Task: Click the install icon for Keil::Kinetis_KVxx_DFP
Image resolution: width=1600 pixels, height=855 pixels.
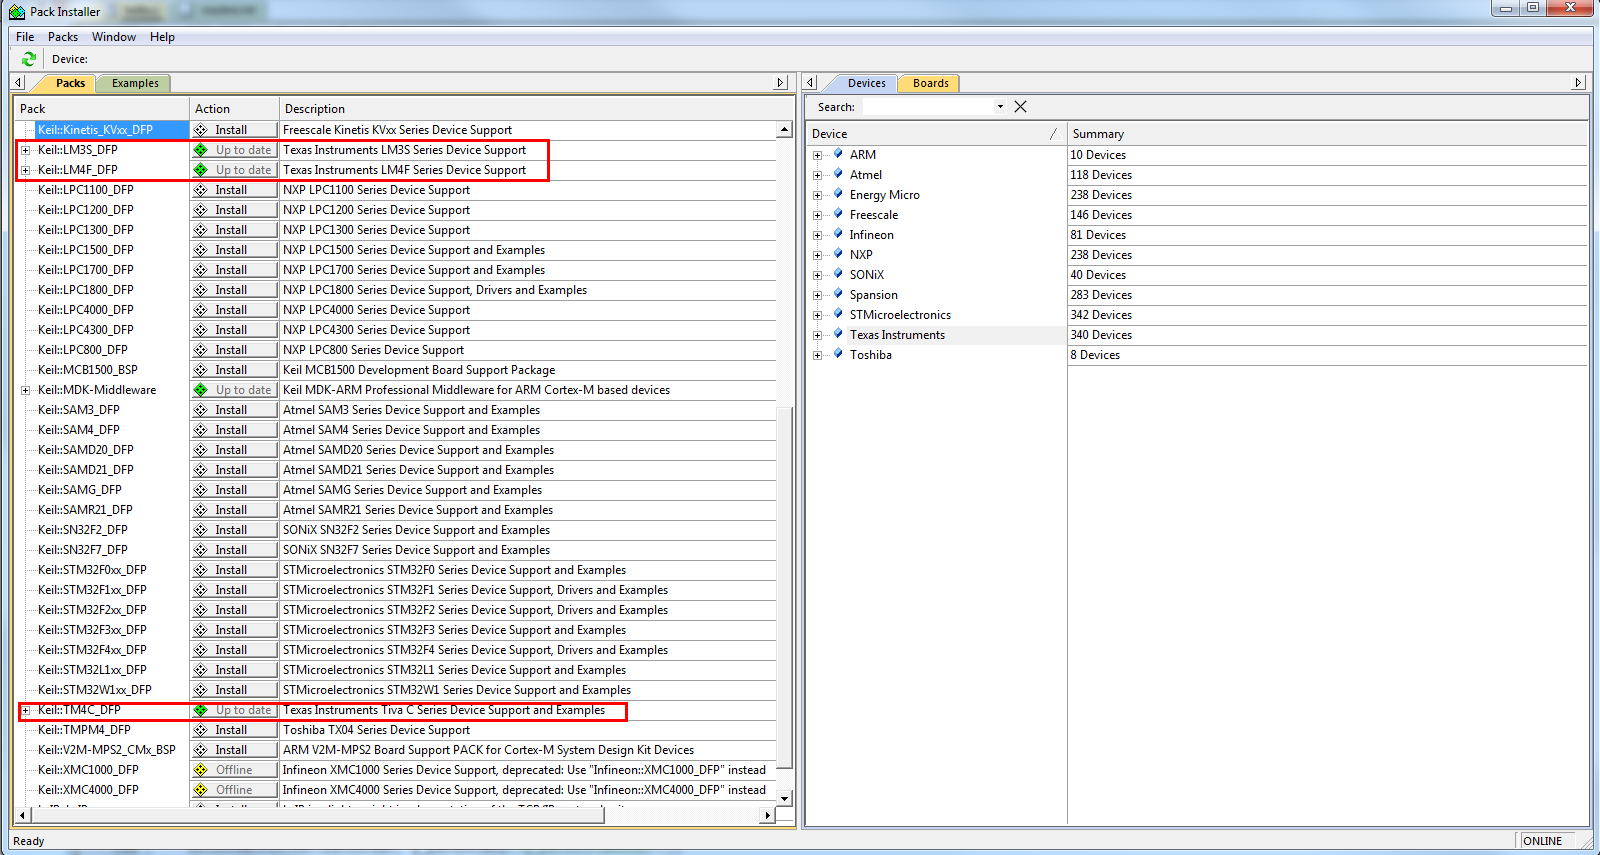Action: (201, 130)
